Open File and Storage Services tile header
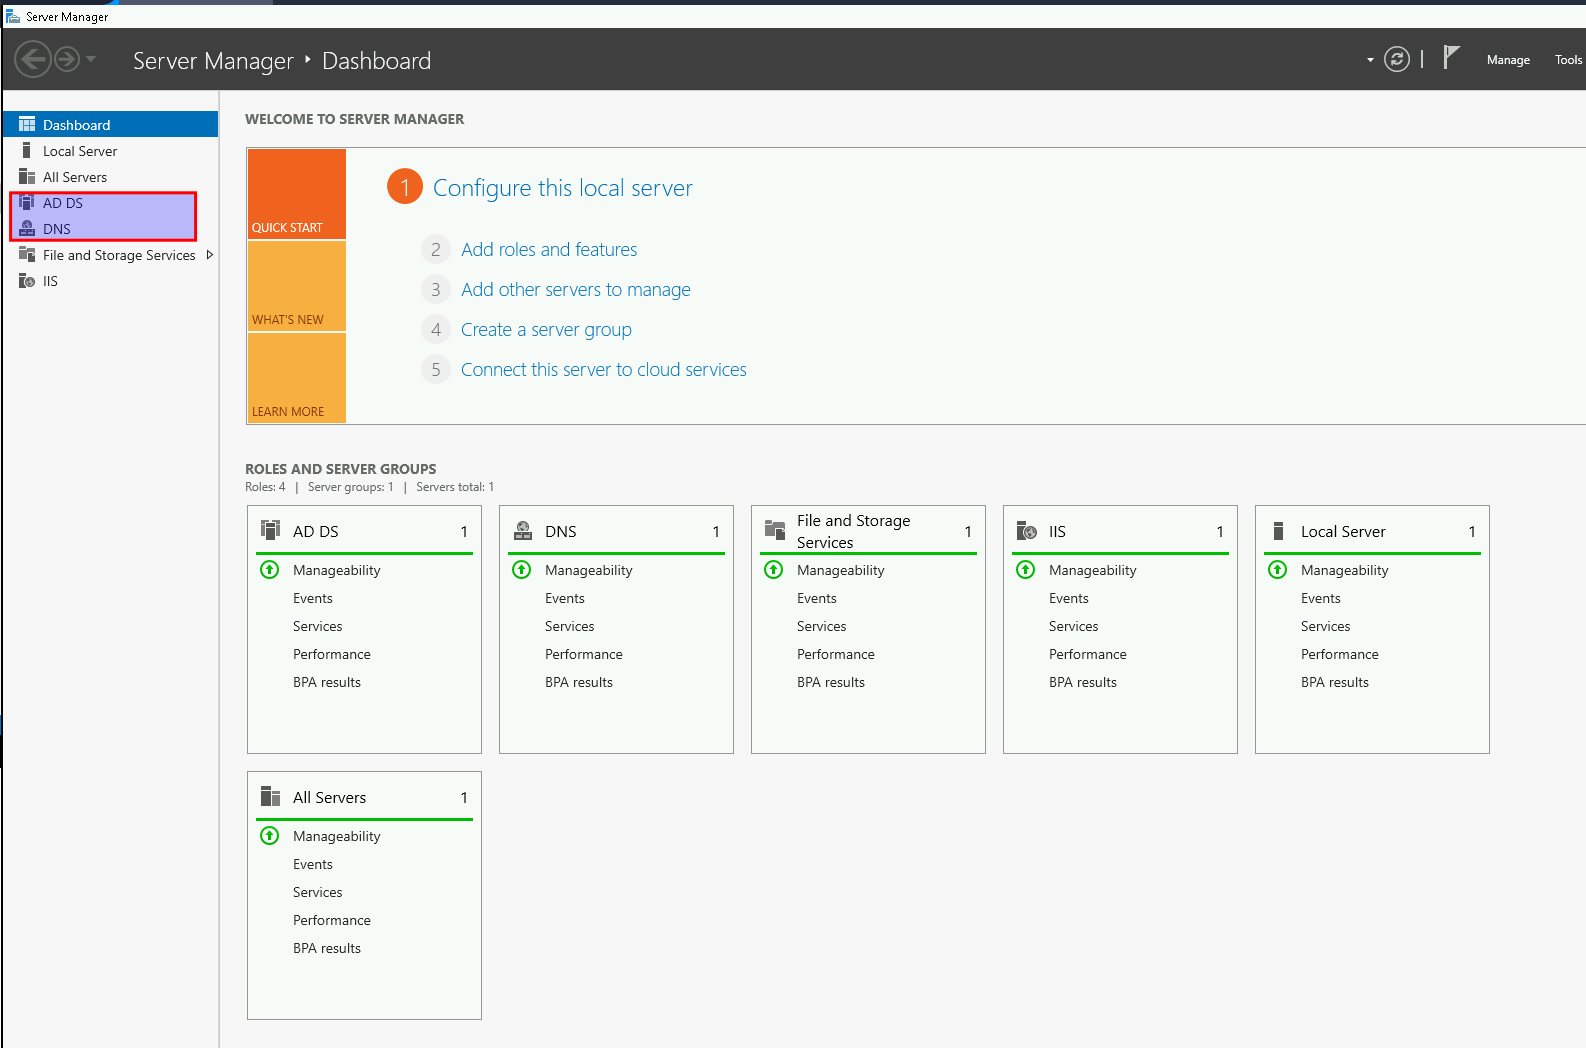Screen dimensions: 1586x1048 click(x=868, y=531)
